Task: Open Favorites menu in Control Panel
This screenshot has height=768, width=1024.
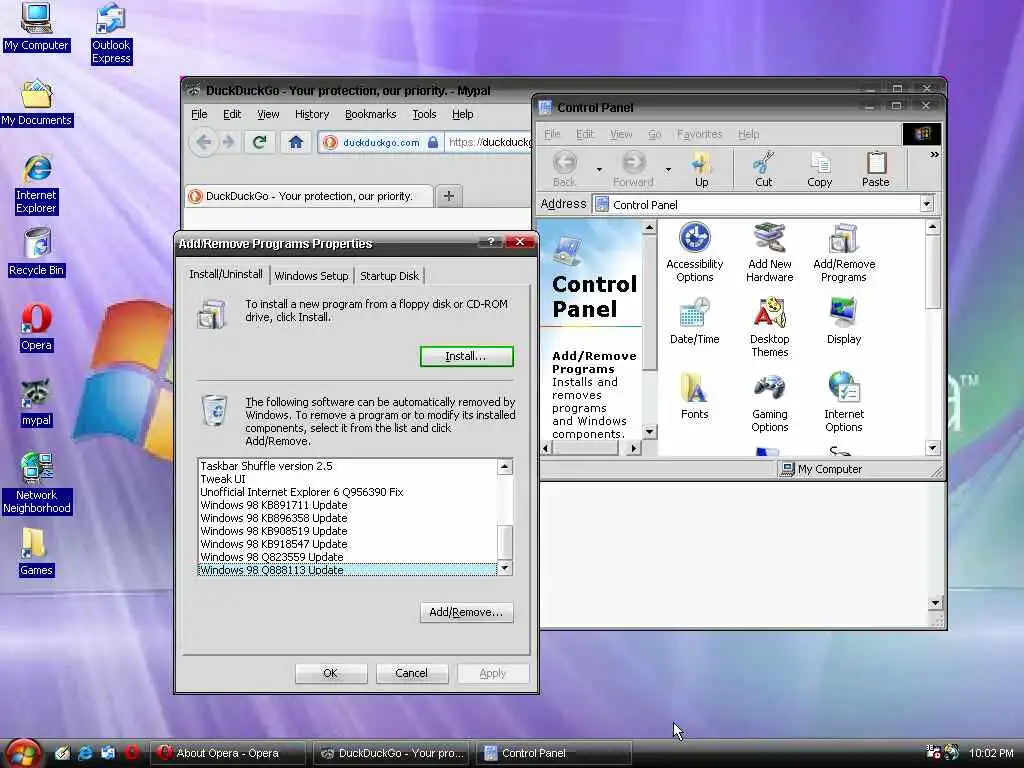Action: coord(699,134)
